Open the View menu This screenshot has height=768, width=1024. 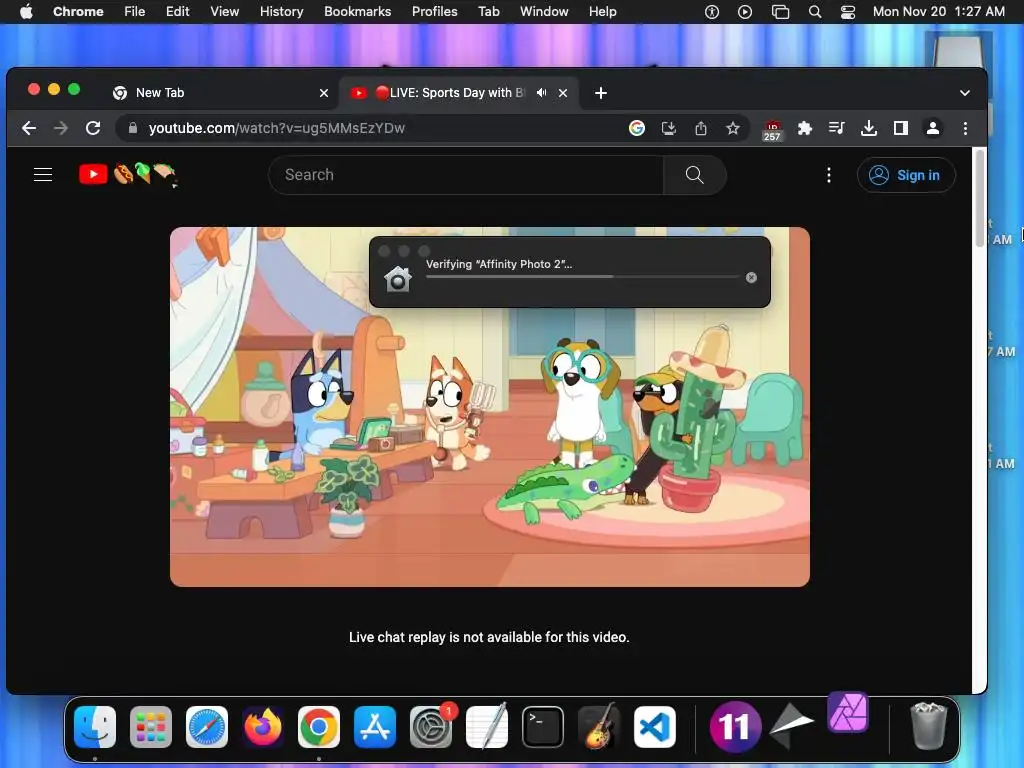(x=224, y=11)
